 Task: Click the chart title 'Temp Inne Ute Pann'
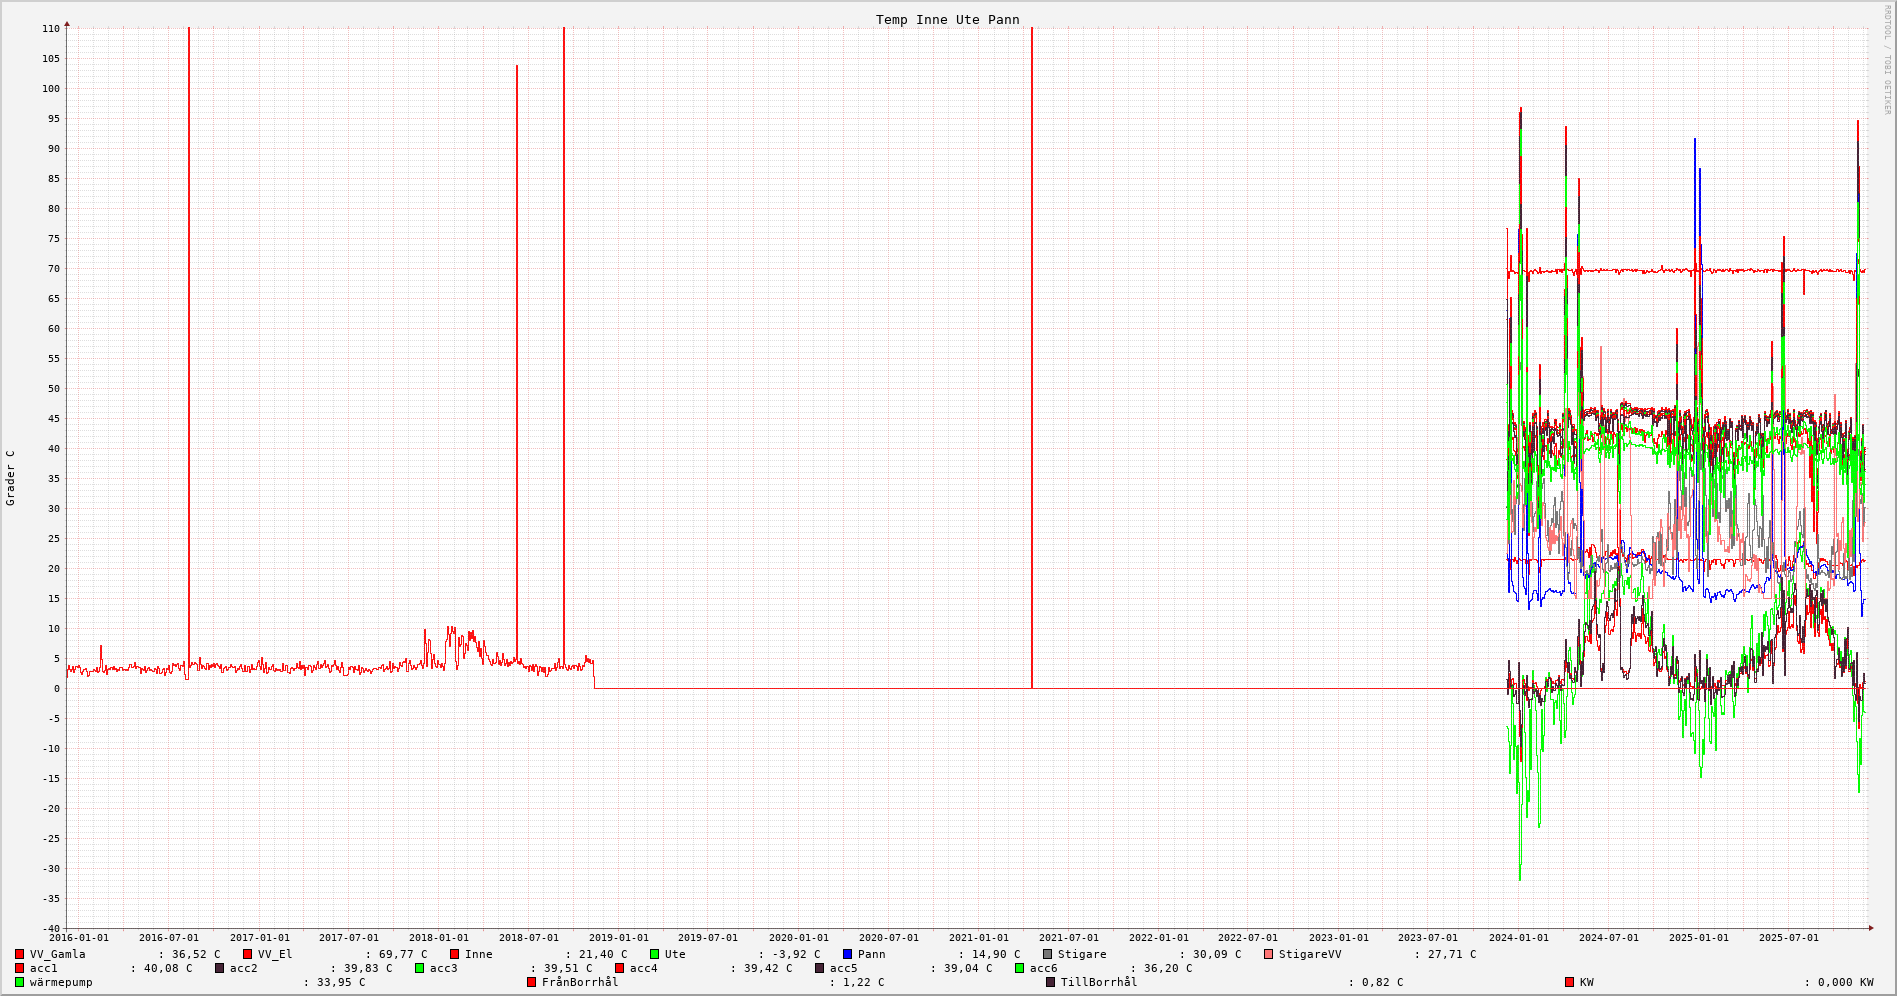pos(947,20)
